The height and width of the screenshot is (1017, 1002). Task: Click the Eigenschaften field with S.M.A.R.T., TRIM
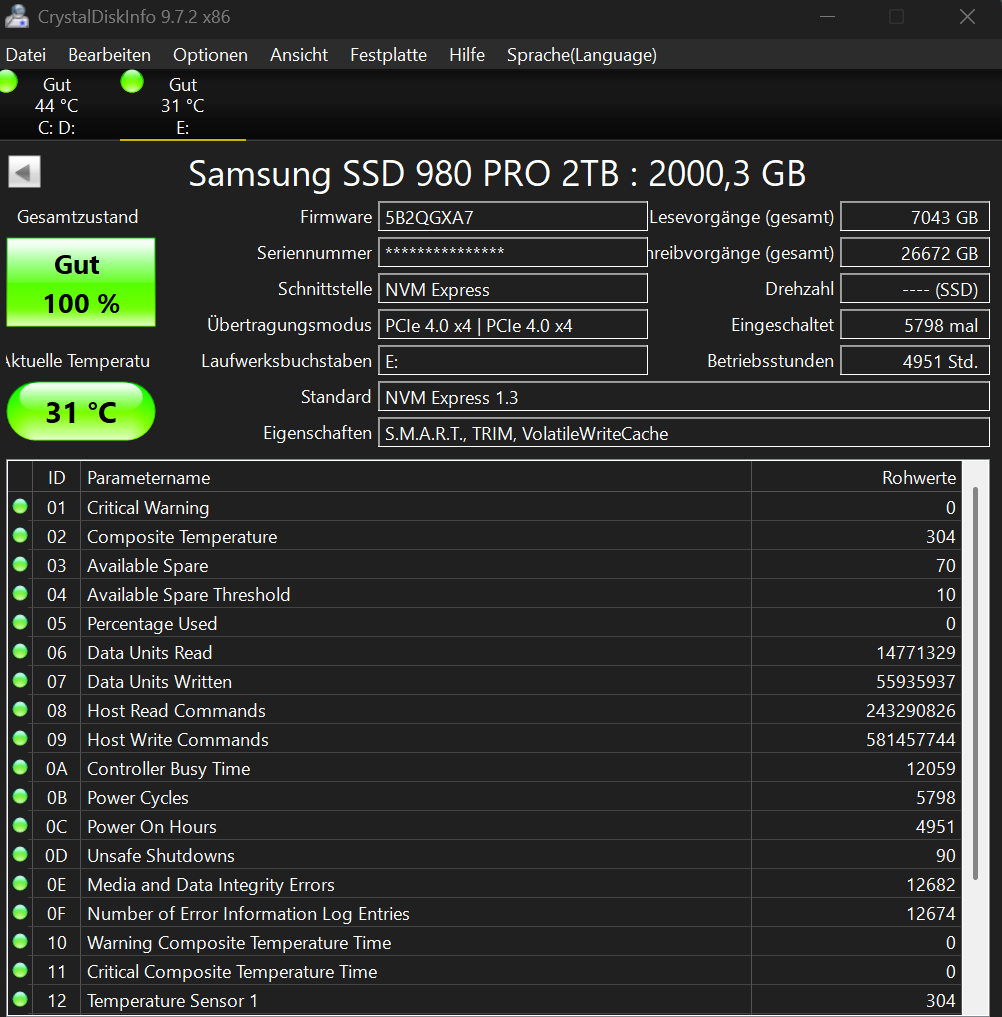pyautogui.click(x=684, y=433)
